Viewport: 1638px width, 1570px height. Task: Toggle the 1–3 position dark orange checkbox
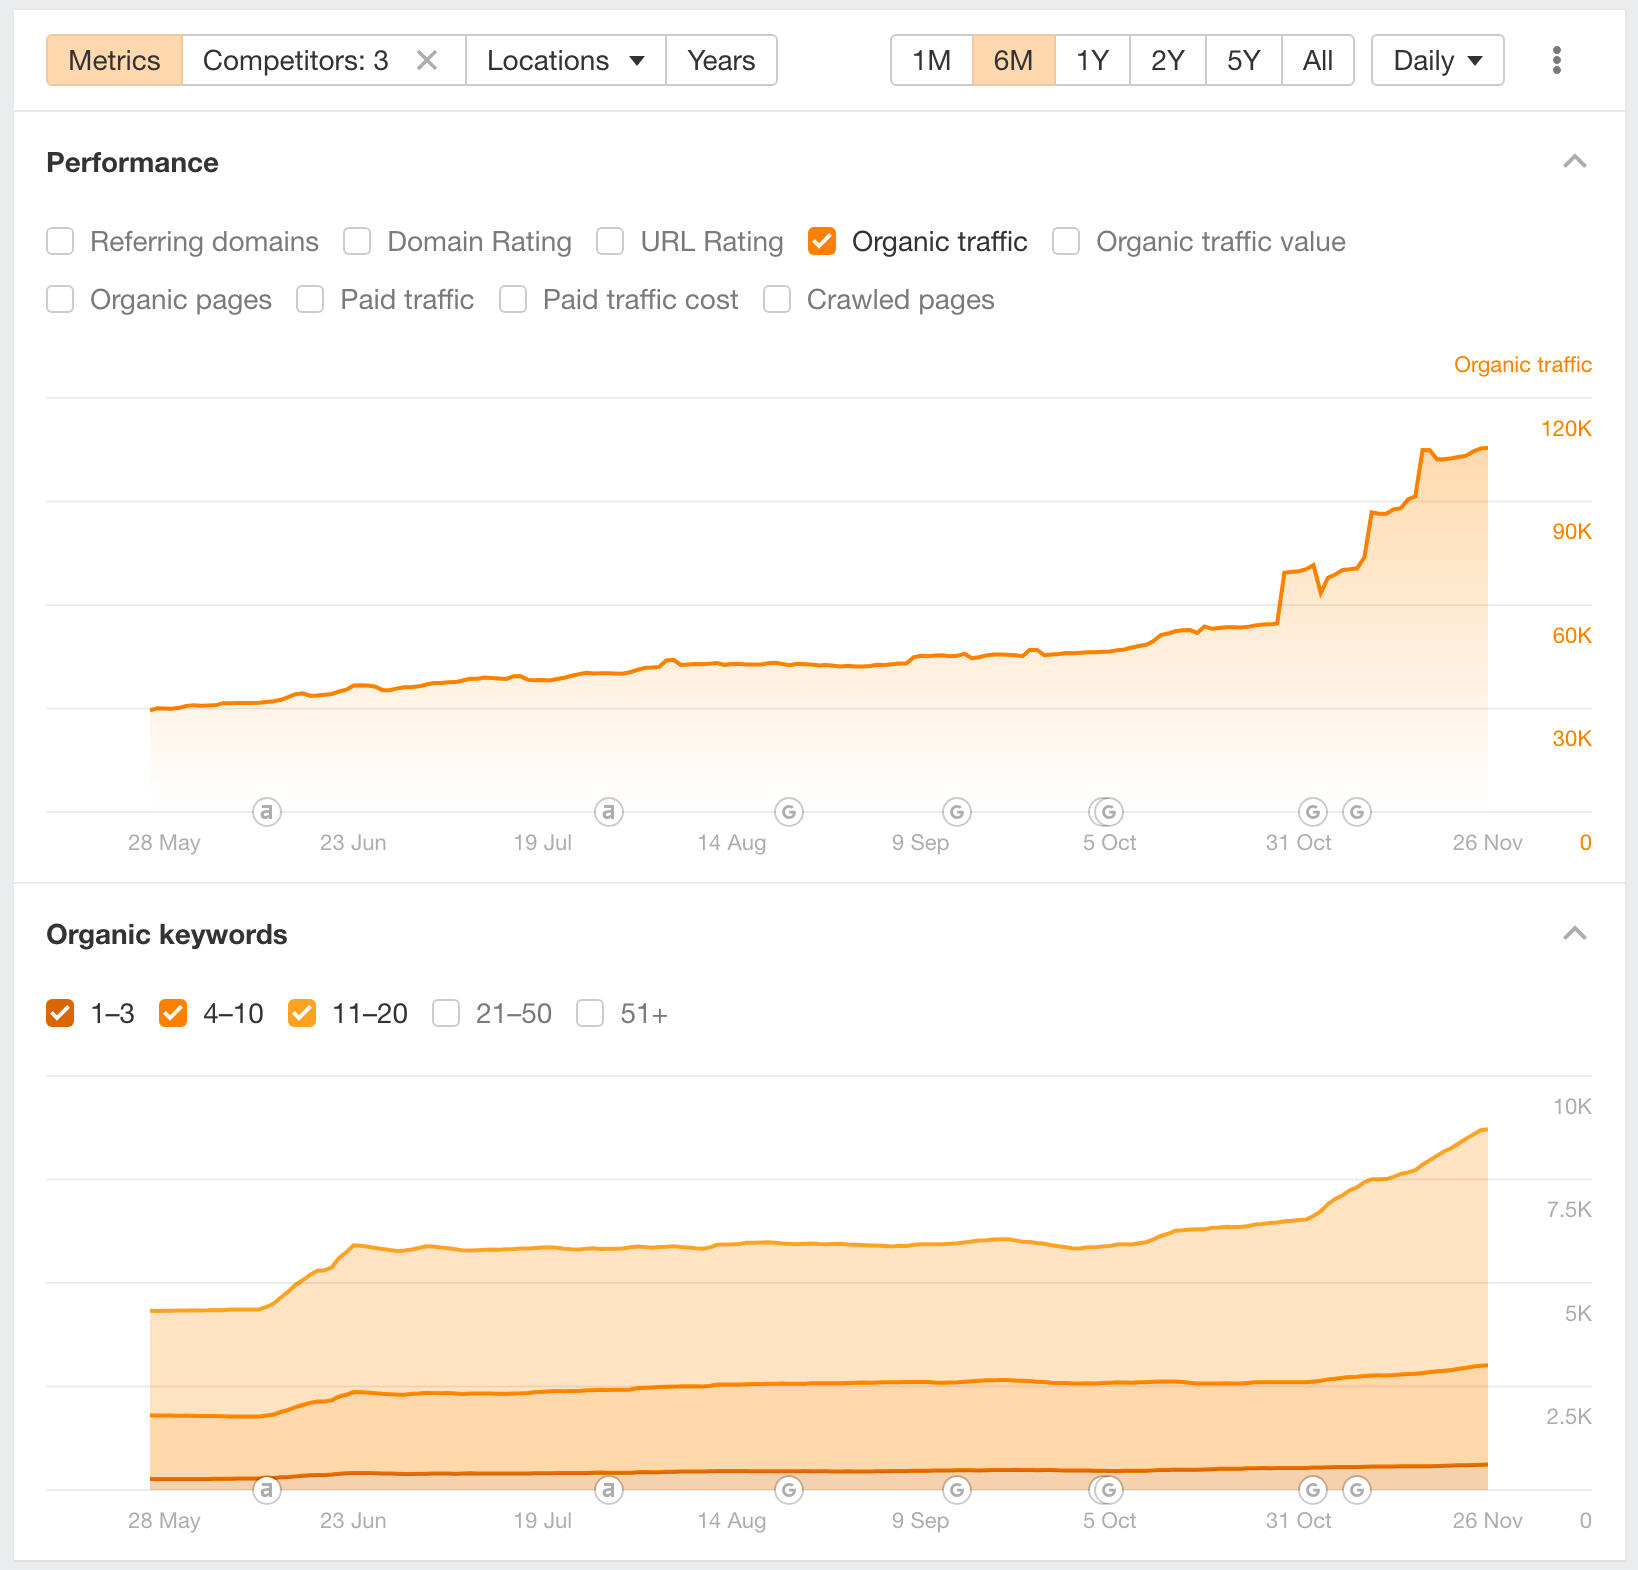click(60, 1014)
